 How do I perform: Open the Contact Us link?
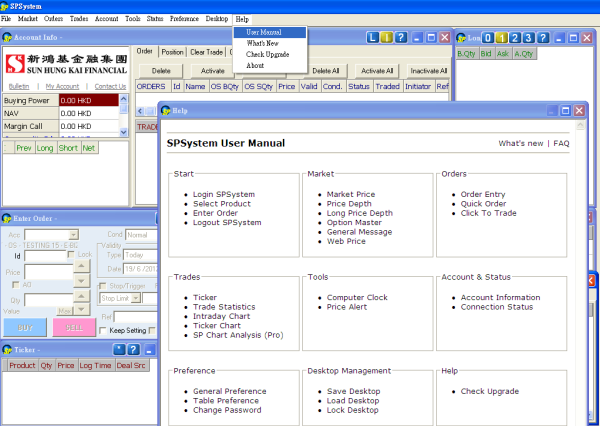pyautogui.click(x=110, y=87)
